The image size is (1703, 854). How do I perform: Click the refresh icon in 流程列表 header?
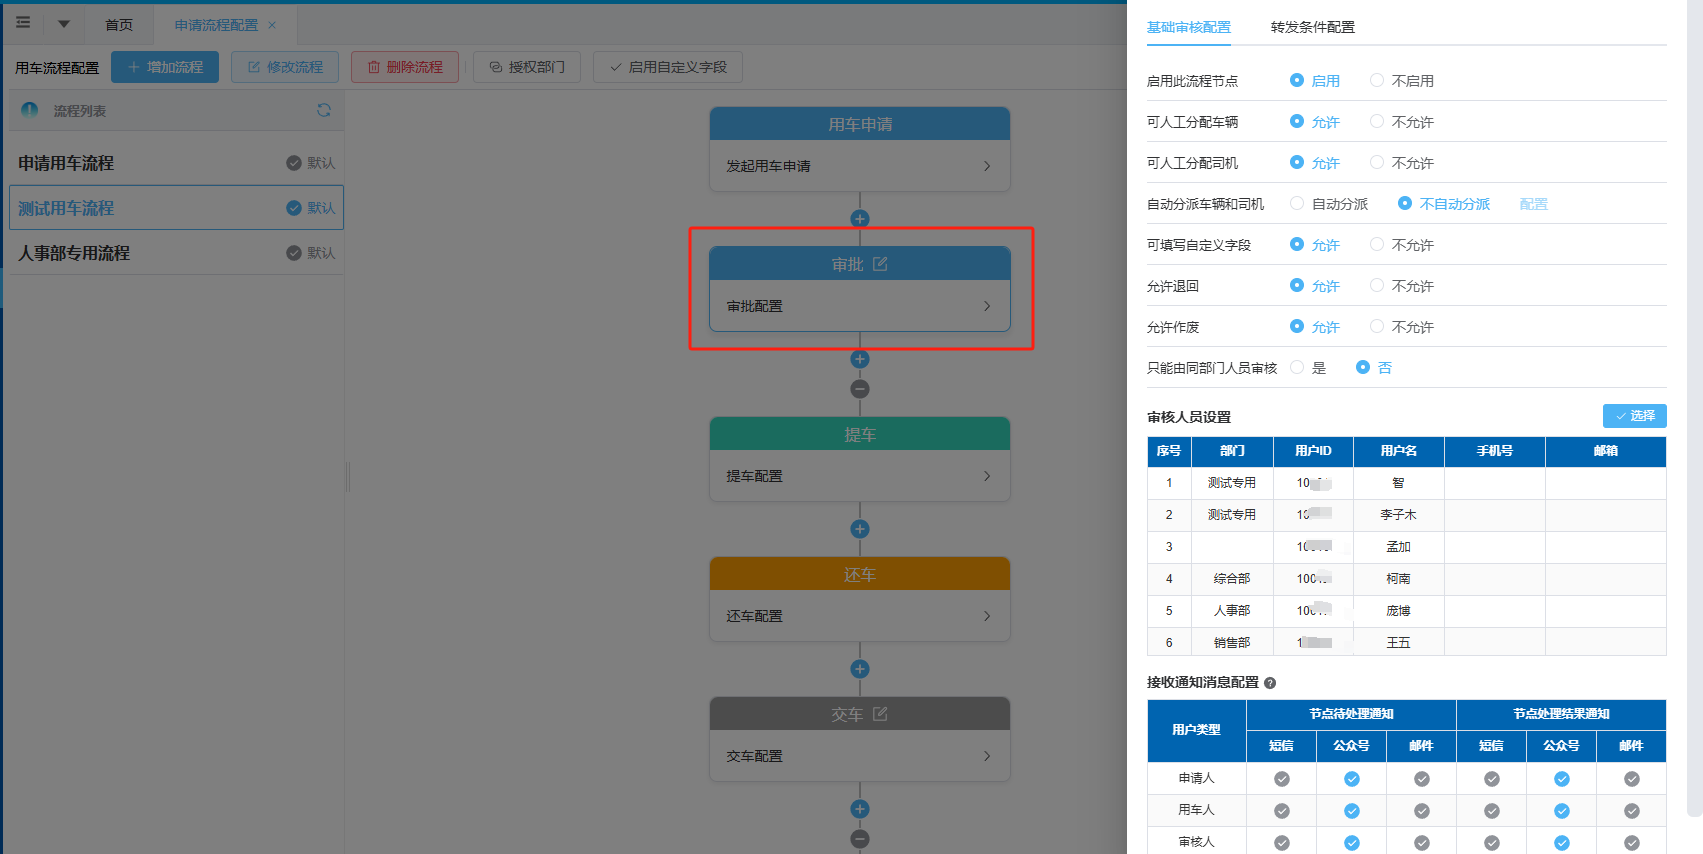[x=323, y=110]
